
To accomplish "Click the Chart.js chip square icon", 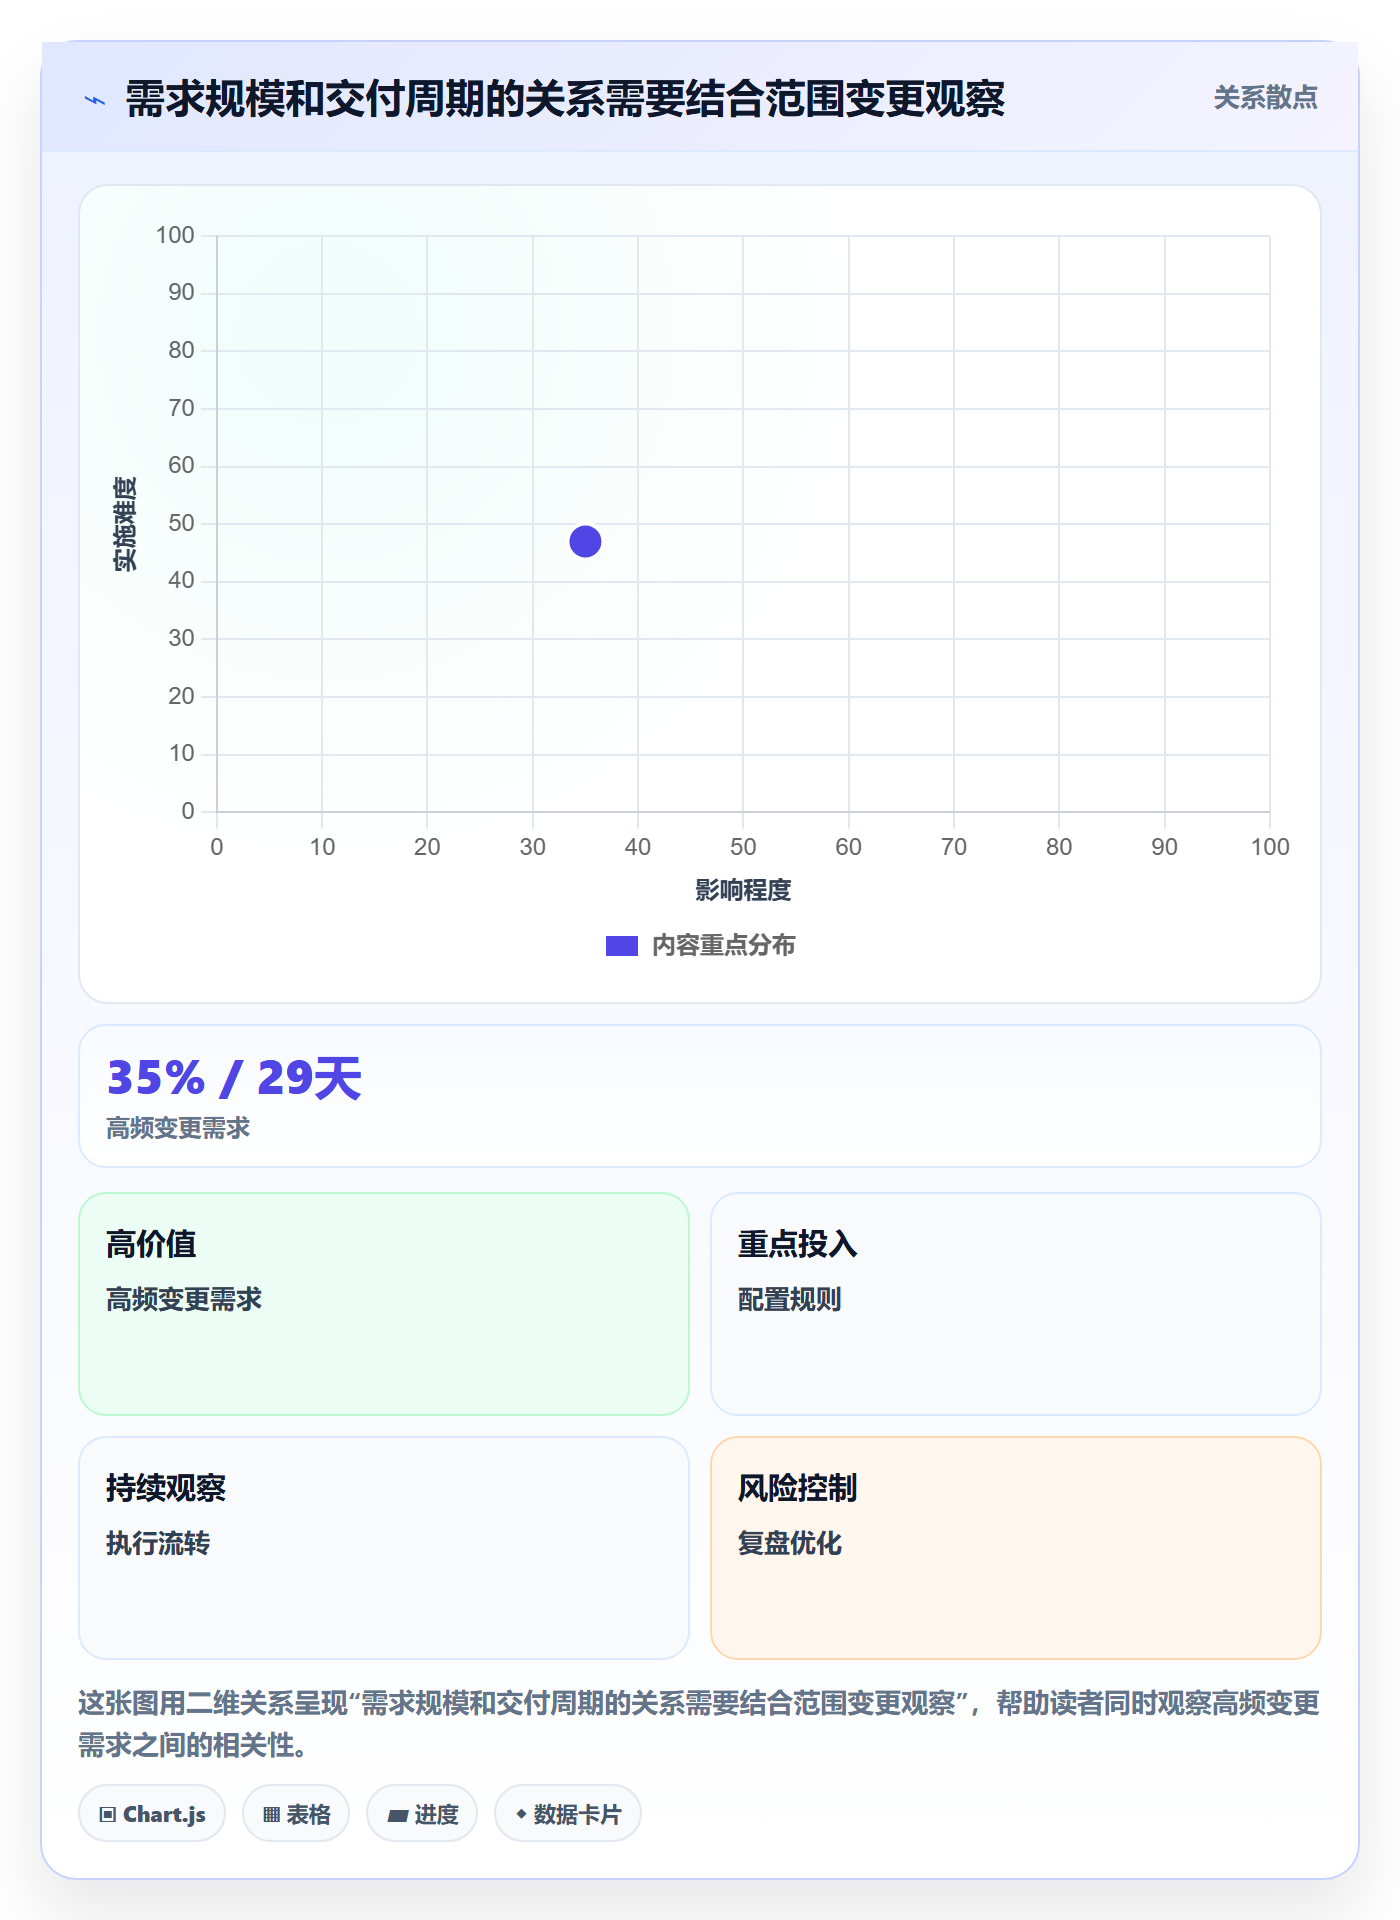I will tap(108, 1814).
